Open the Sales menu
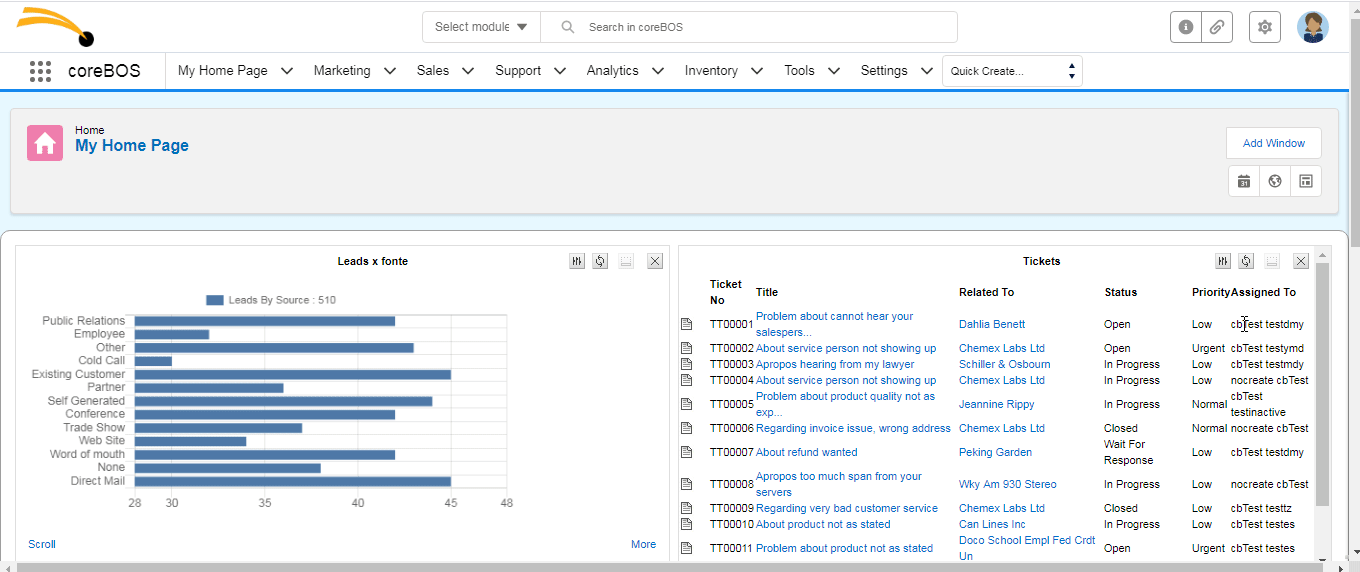1360x572 pixels. pos(433,71)
